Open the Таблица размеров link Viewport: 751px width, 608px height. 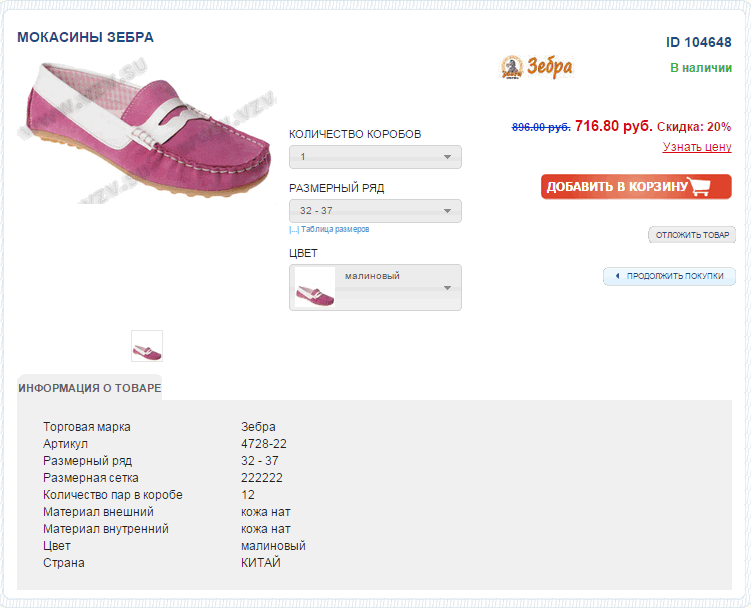pos(335,229)
